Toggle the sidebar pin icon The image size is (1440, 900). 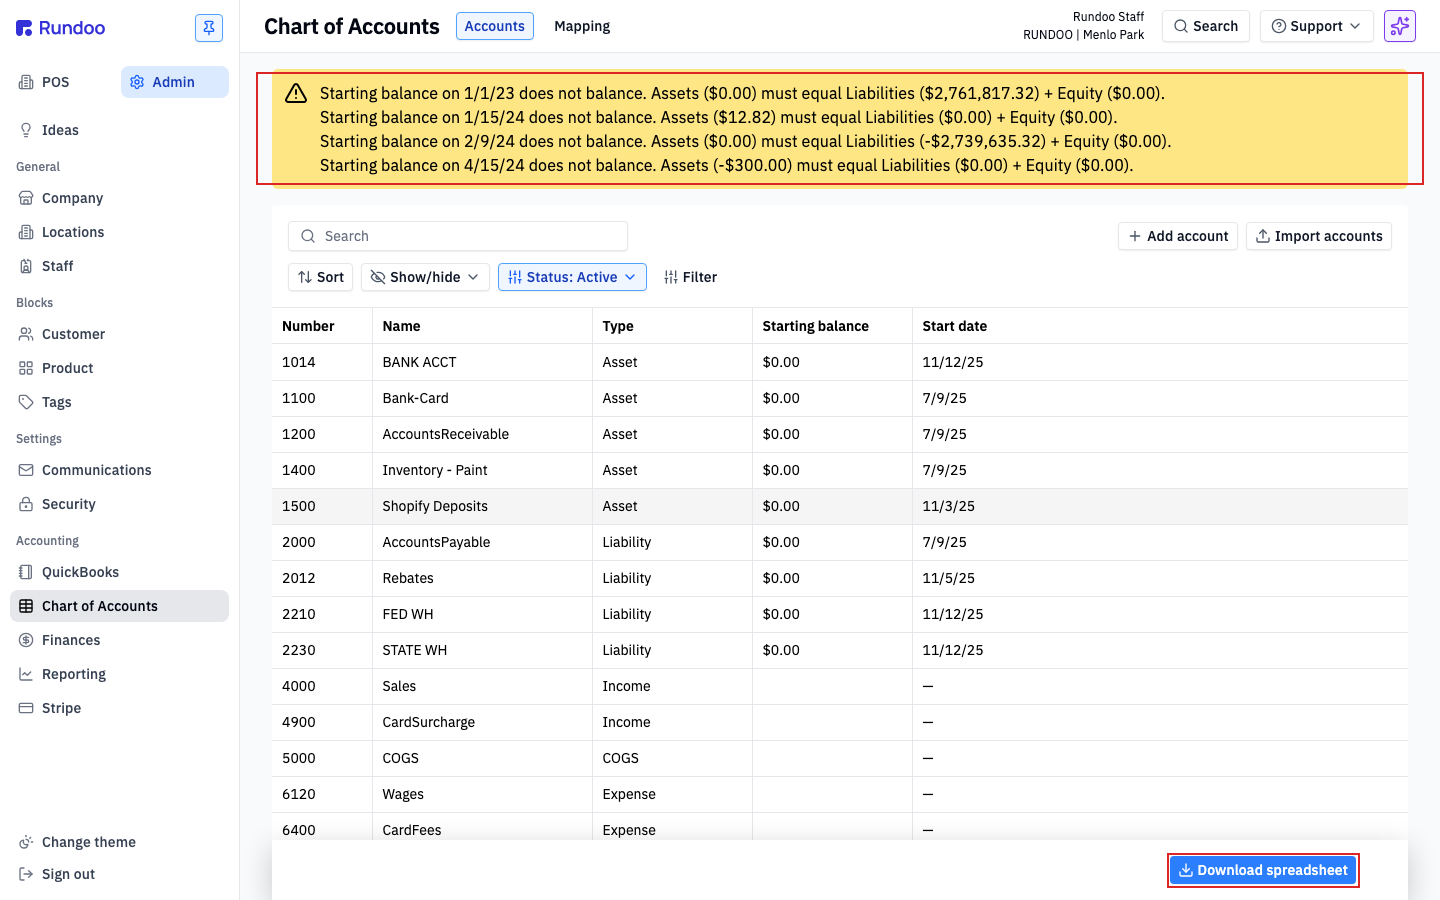point(209,28)
